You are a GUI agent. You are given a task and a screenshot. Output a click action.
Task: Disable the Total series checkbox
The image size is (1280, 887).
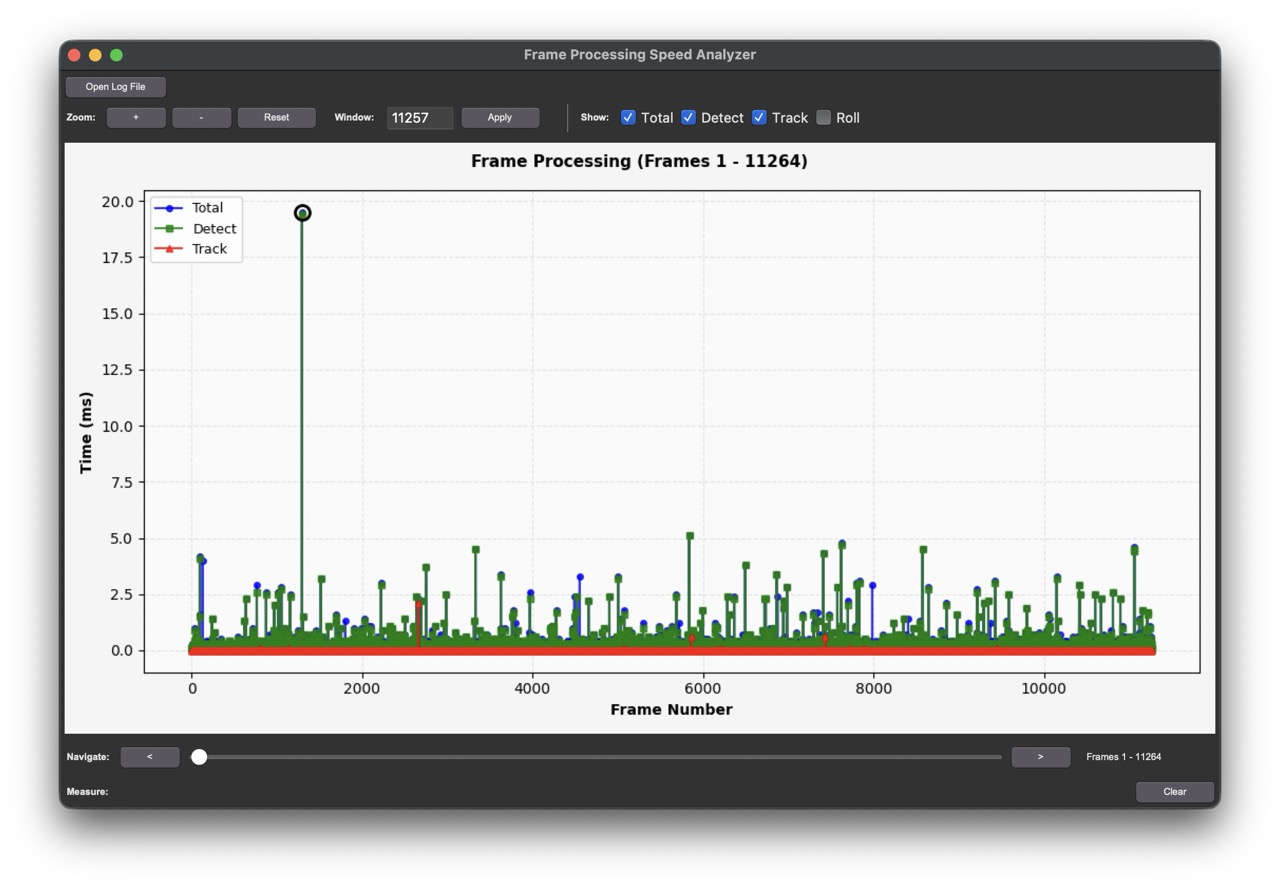click(x=628, y=117)
